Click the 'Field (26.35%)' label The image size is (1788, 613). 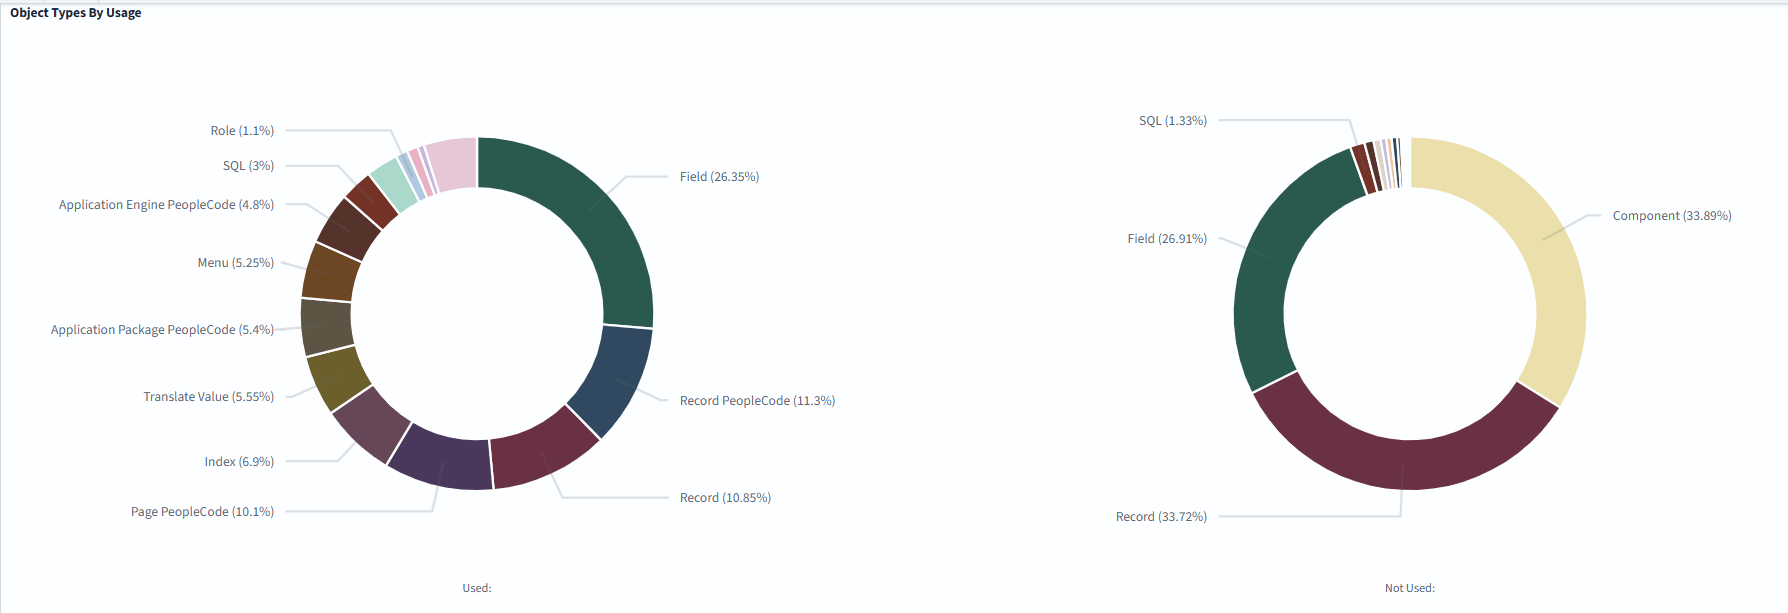[719, 177]
